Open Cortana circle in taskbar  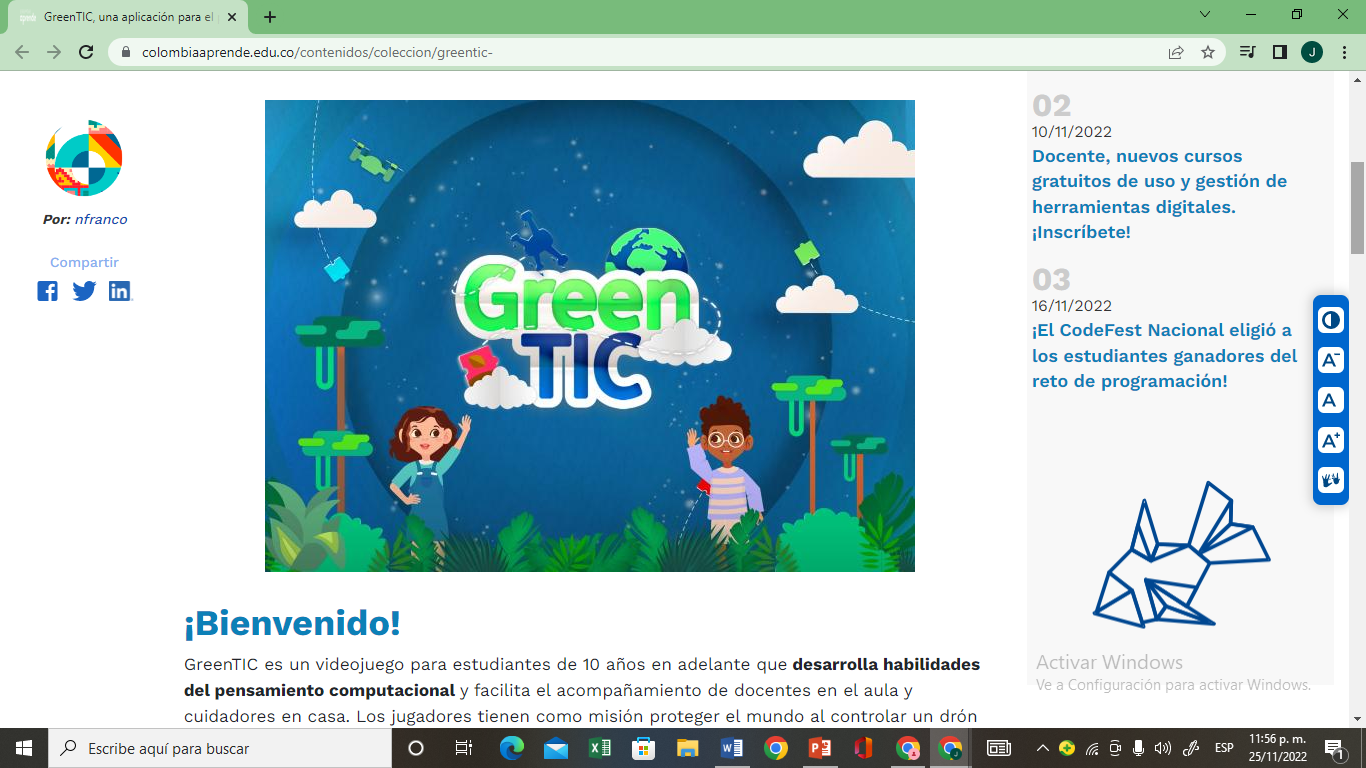tap(416, 748)
